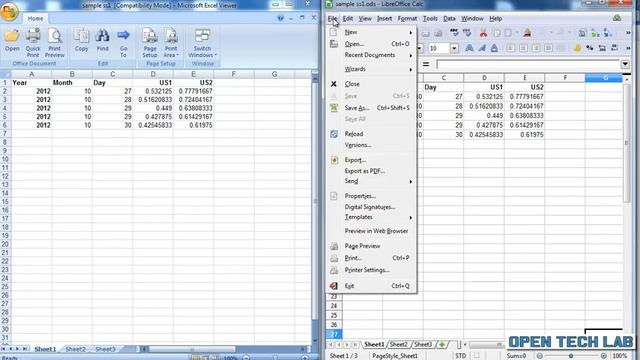Screen dimensions: 640x360
Task: Click the Spelling check icon in LibreOffice toolbar
Action: pos(454,33)
